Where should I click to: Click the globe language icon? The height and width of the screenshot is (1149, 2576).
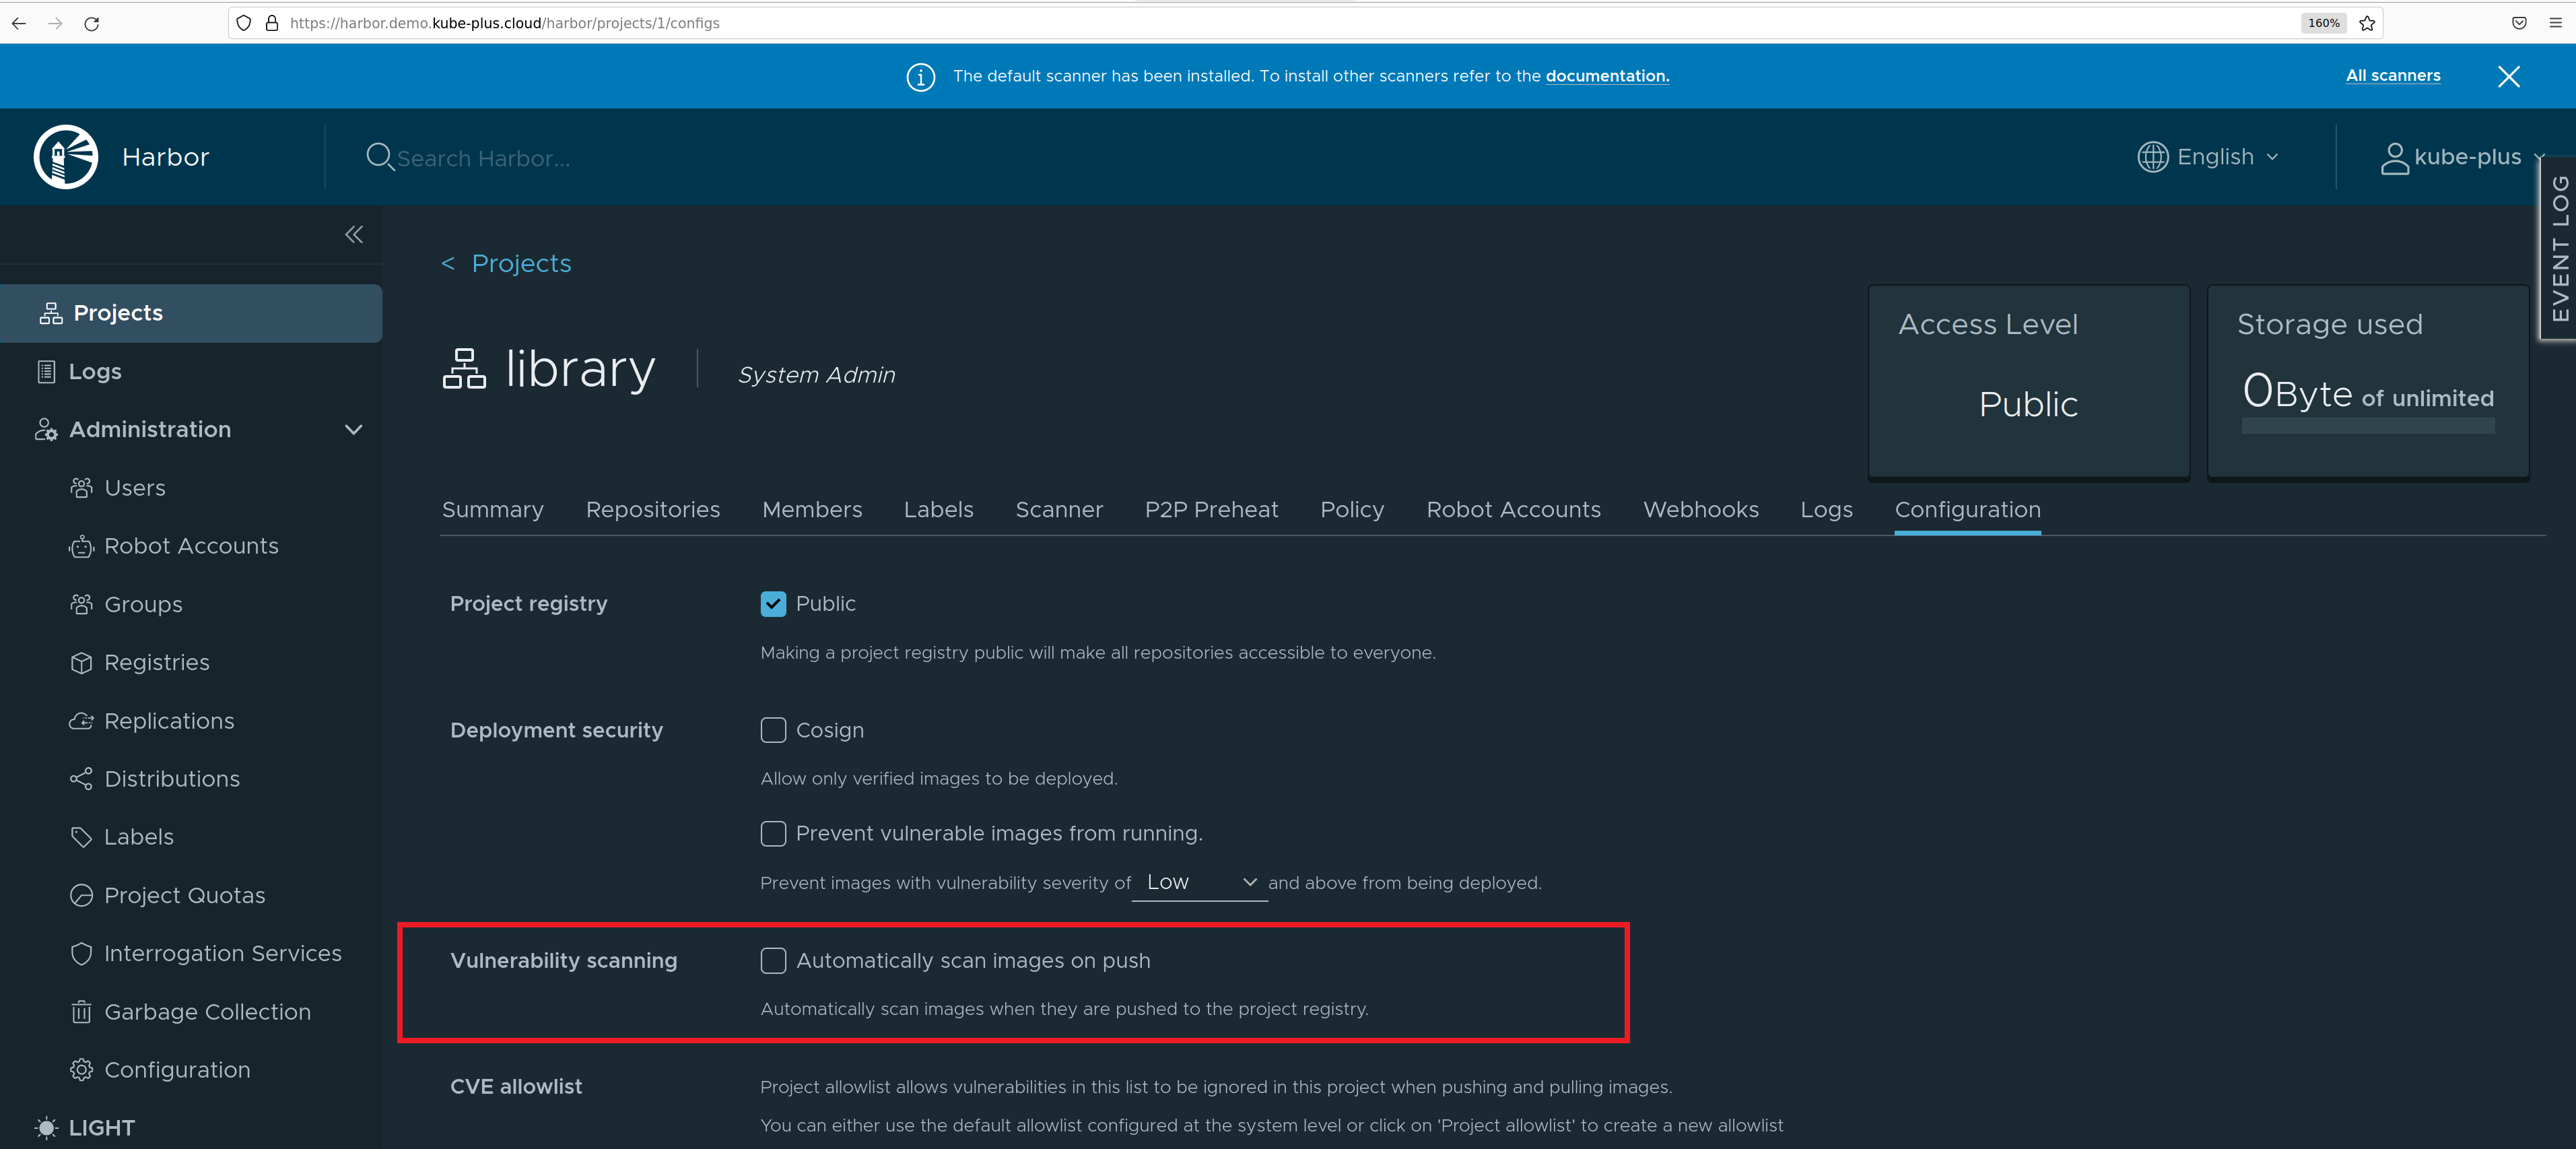(x=2152, y=157)
